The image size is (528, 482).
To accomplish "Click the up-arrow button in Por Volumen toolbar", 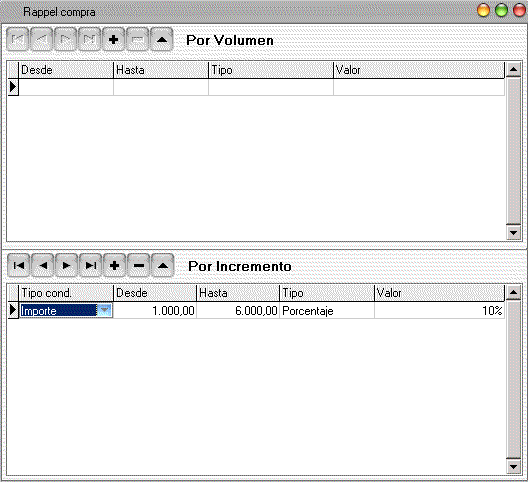I will coord(162,39).
